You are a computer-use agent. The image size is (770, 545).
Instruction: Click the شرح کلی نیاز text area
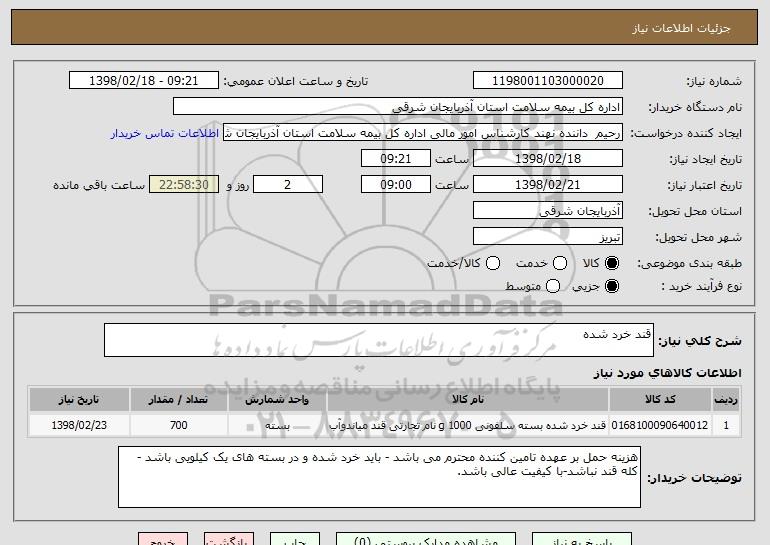(379, 340)
